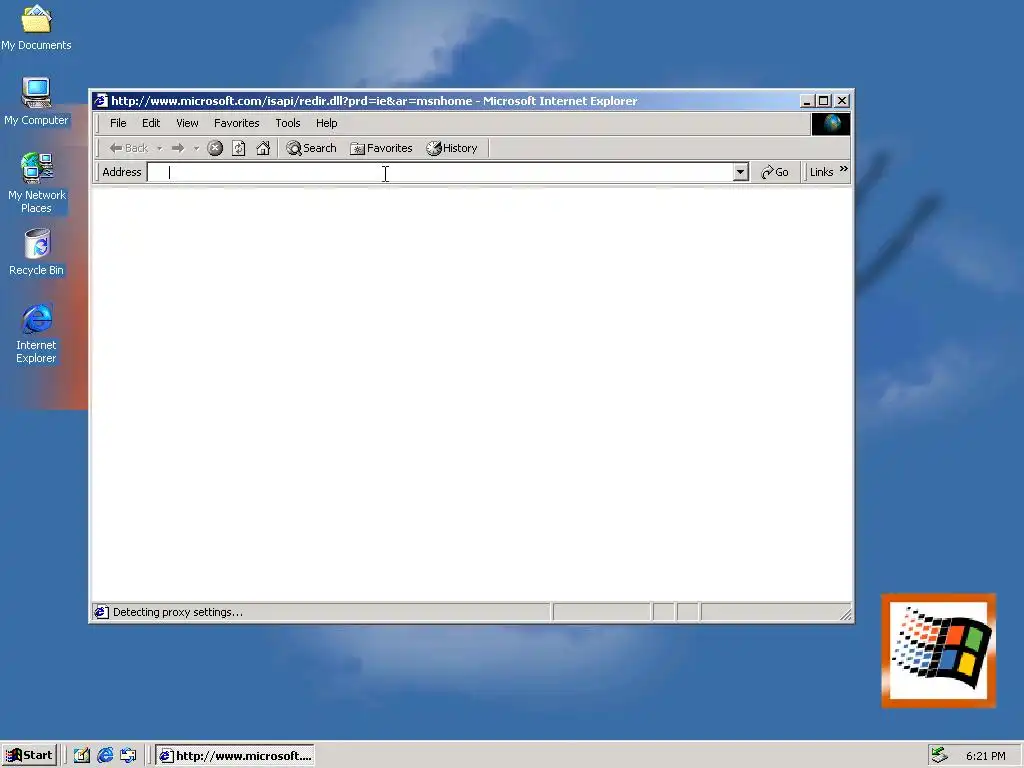The image size is (1024, 768).
Task: Launch Outlook Express from quick launch
Action: point(129,756)
